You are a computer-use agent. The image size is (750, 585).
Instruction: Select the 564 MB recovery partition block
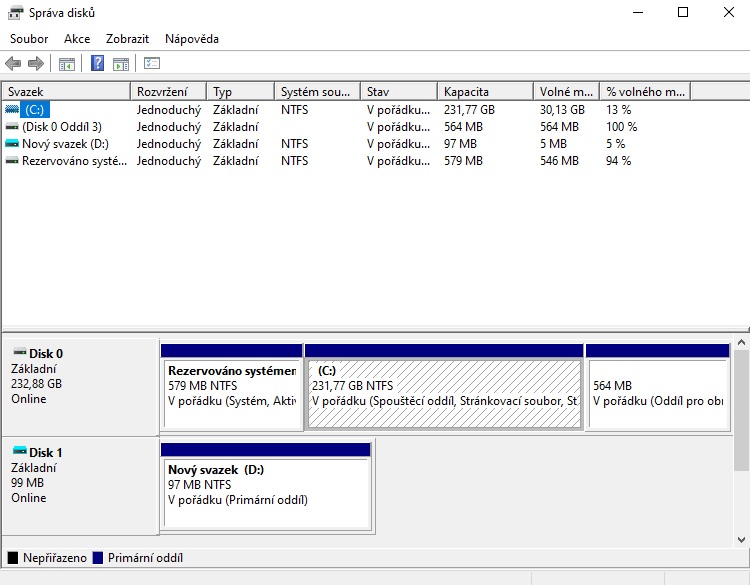tap(657, 394)
